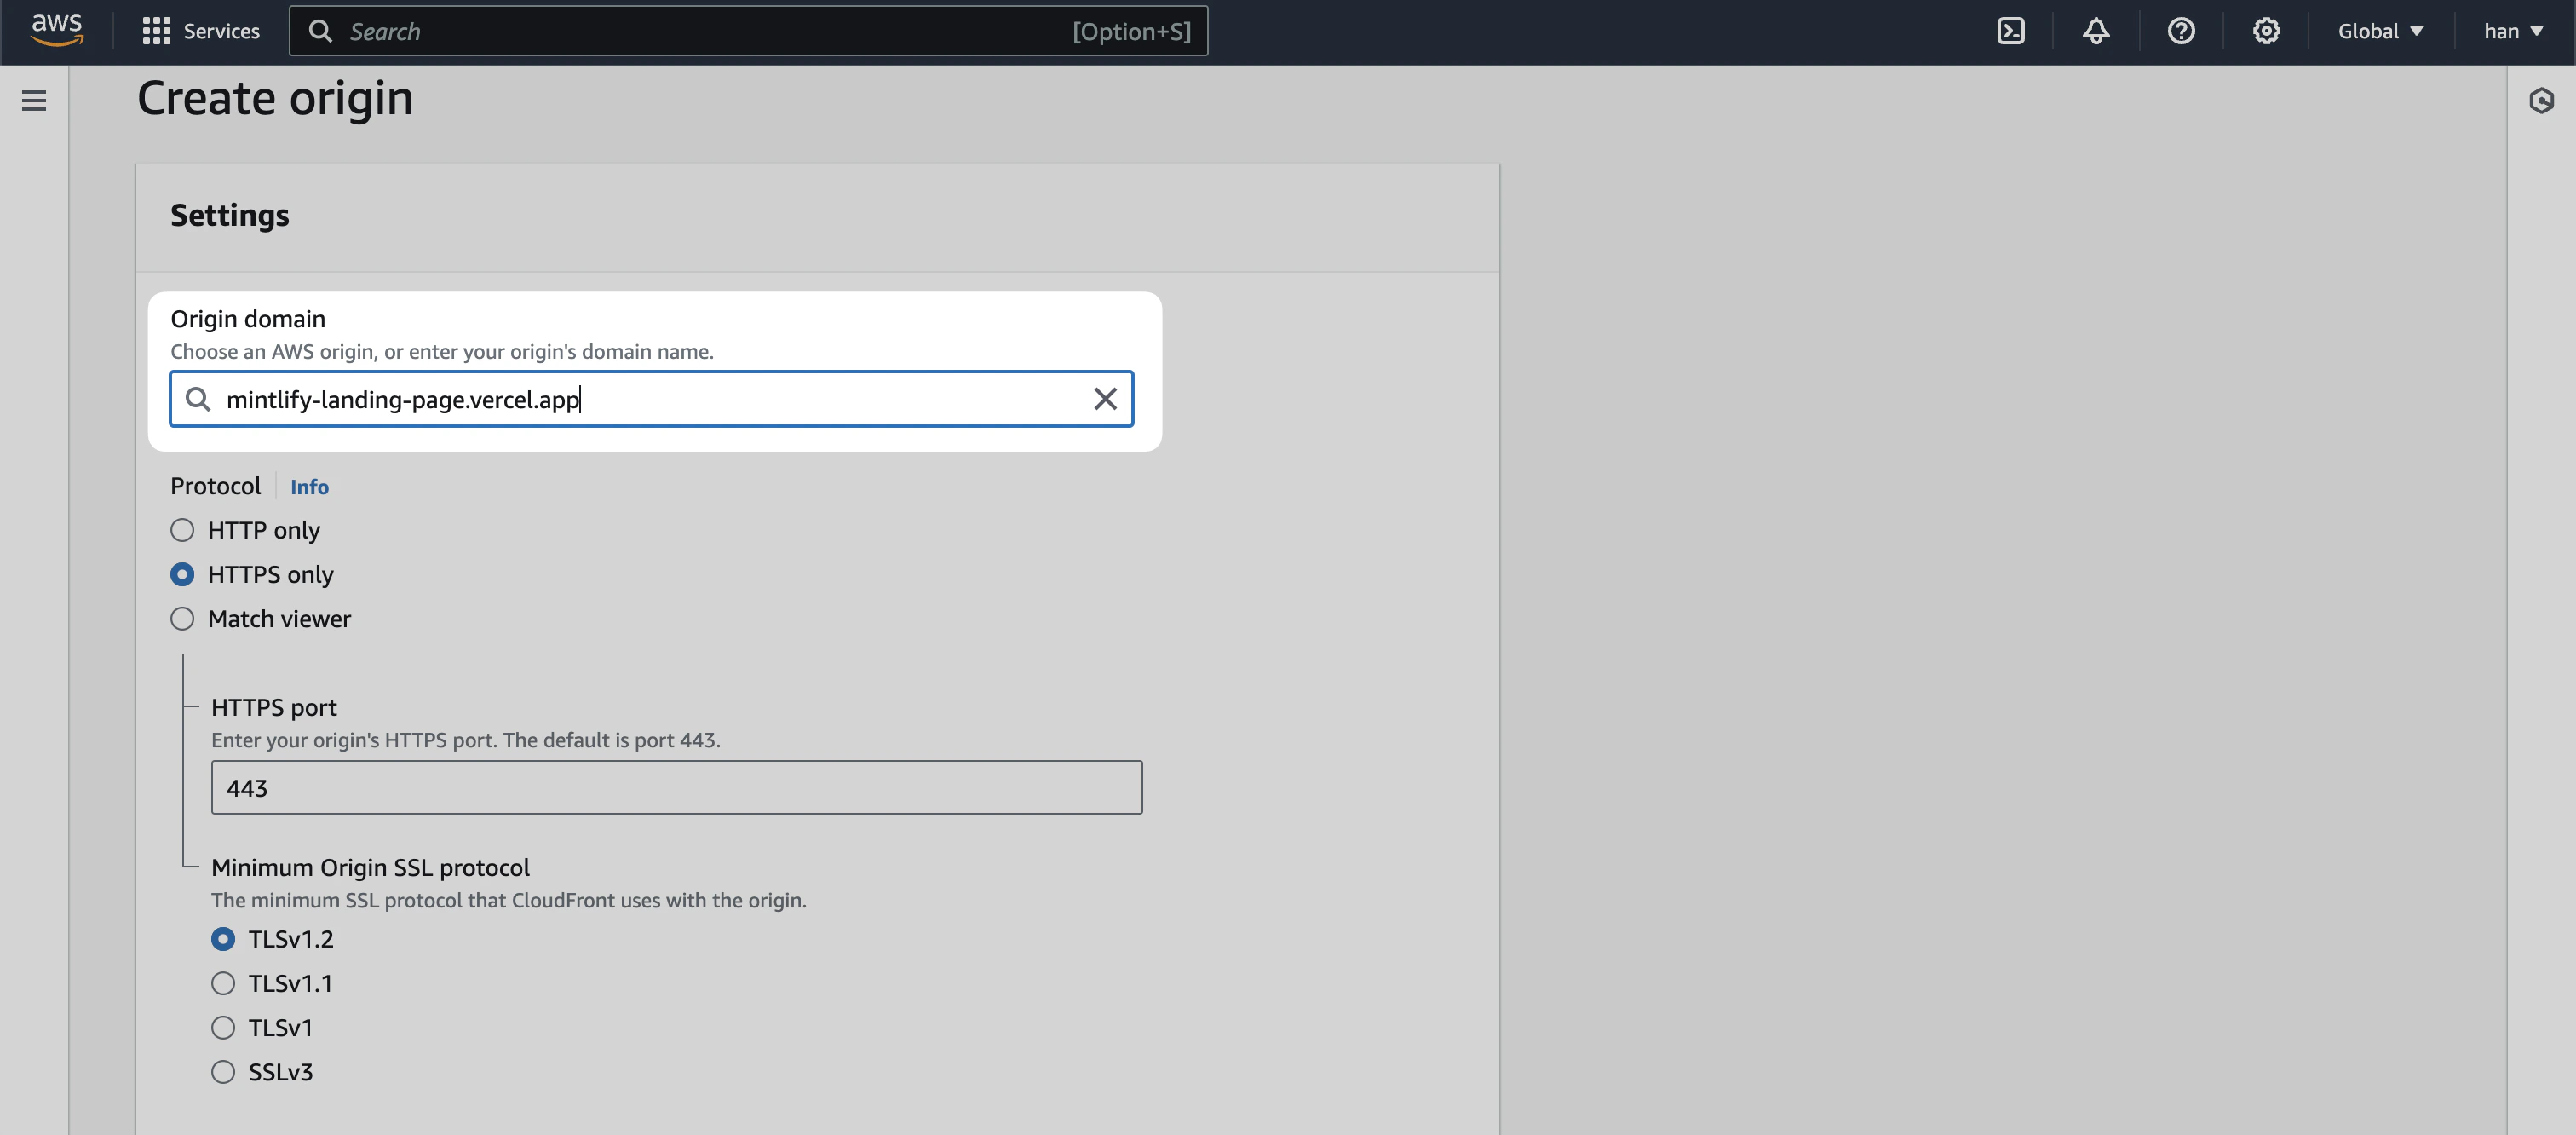
Task: Open the help question-mark icon
Action: (2181, 31)
